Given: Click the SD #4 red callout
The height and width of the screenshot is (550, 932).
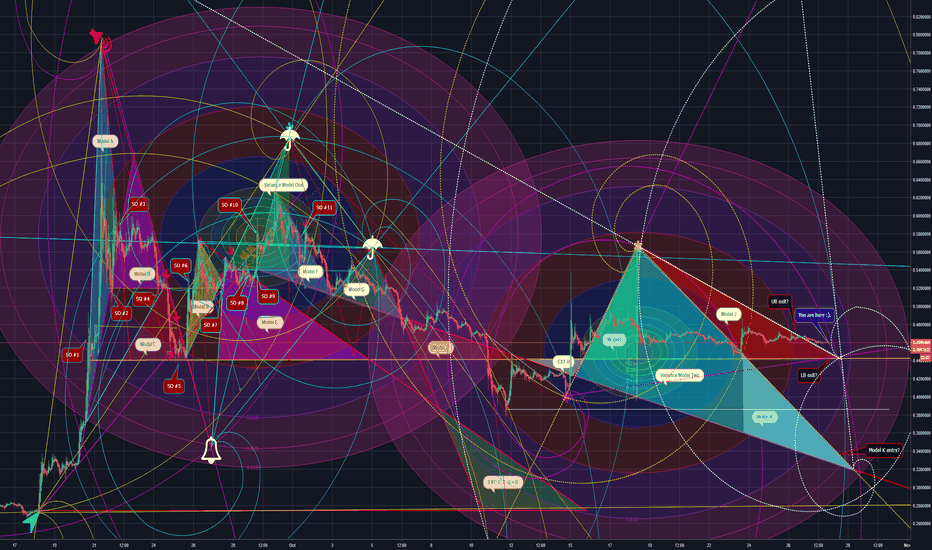Looking at the screenshot, I should coord(143,298).
